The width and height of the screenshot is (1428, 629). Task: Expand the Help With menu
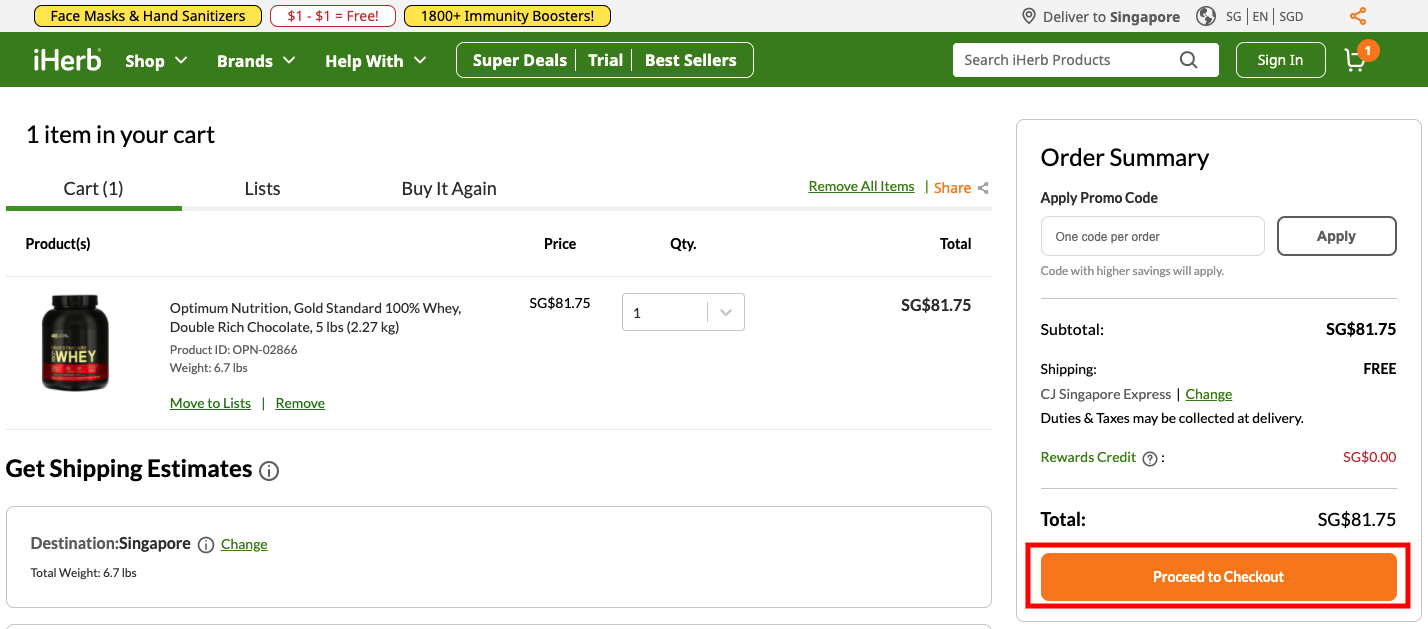click(375, 61)
